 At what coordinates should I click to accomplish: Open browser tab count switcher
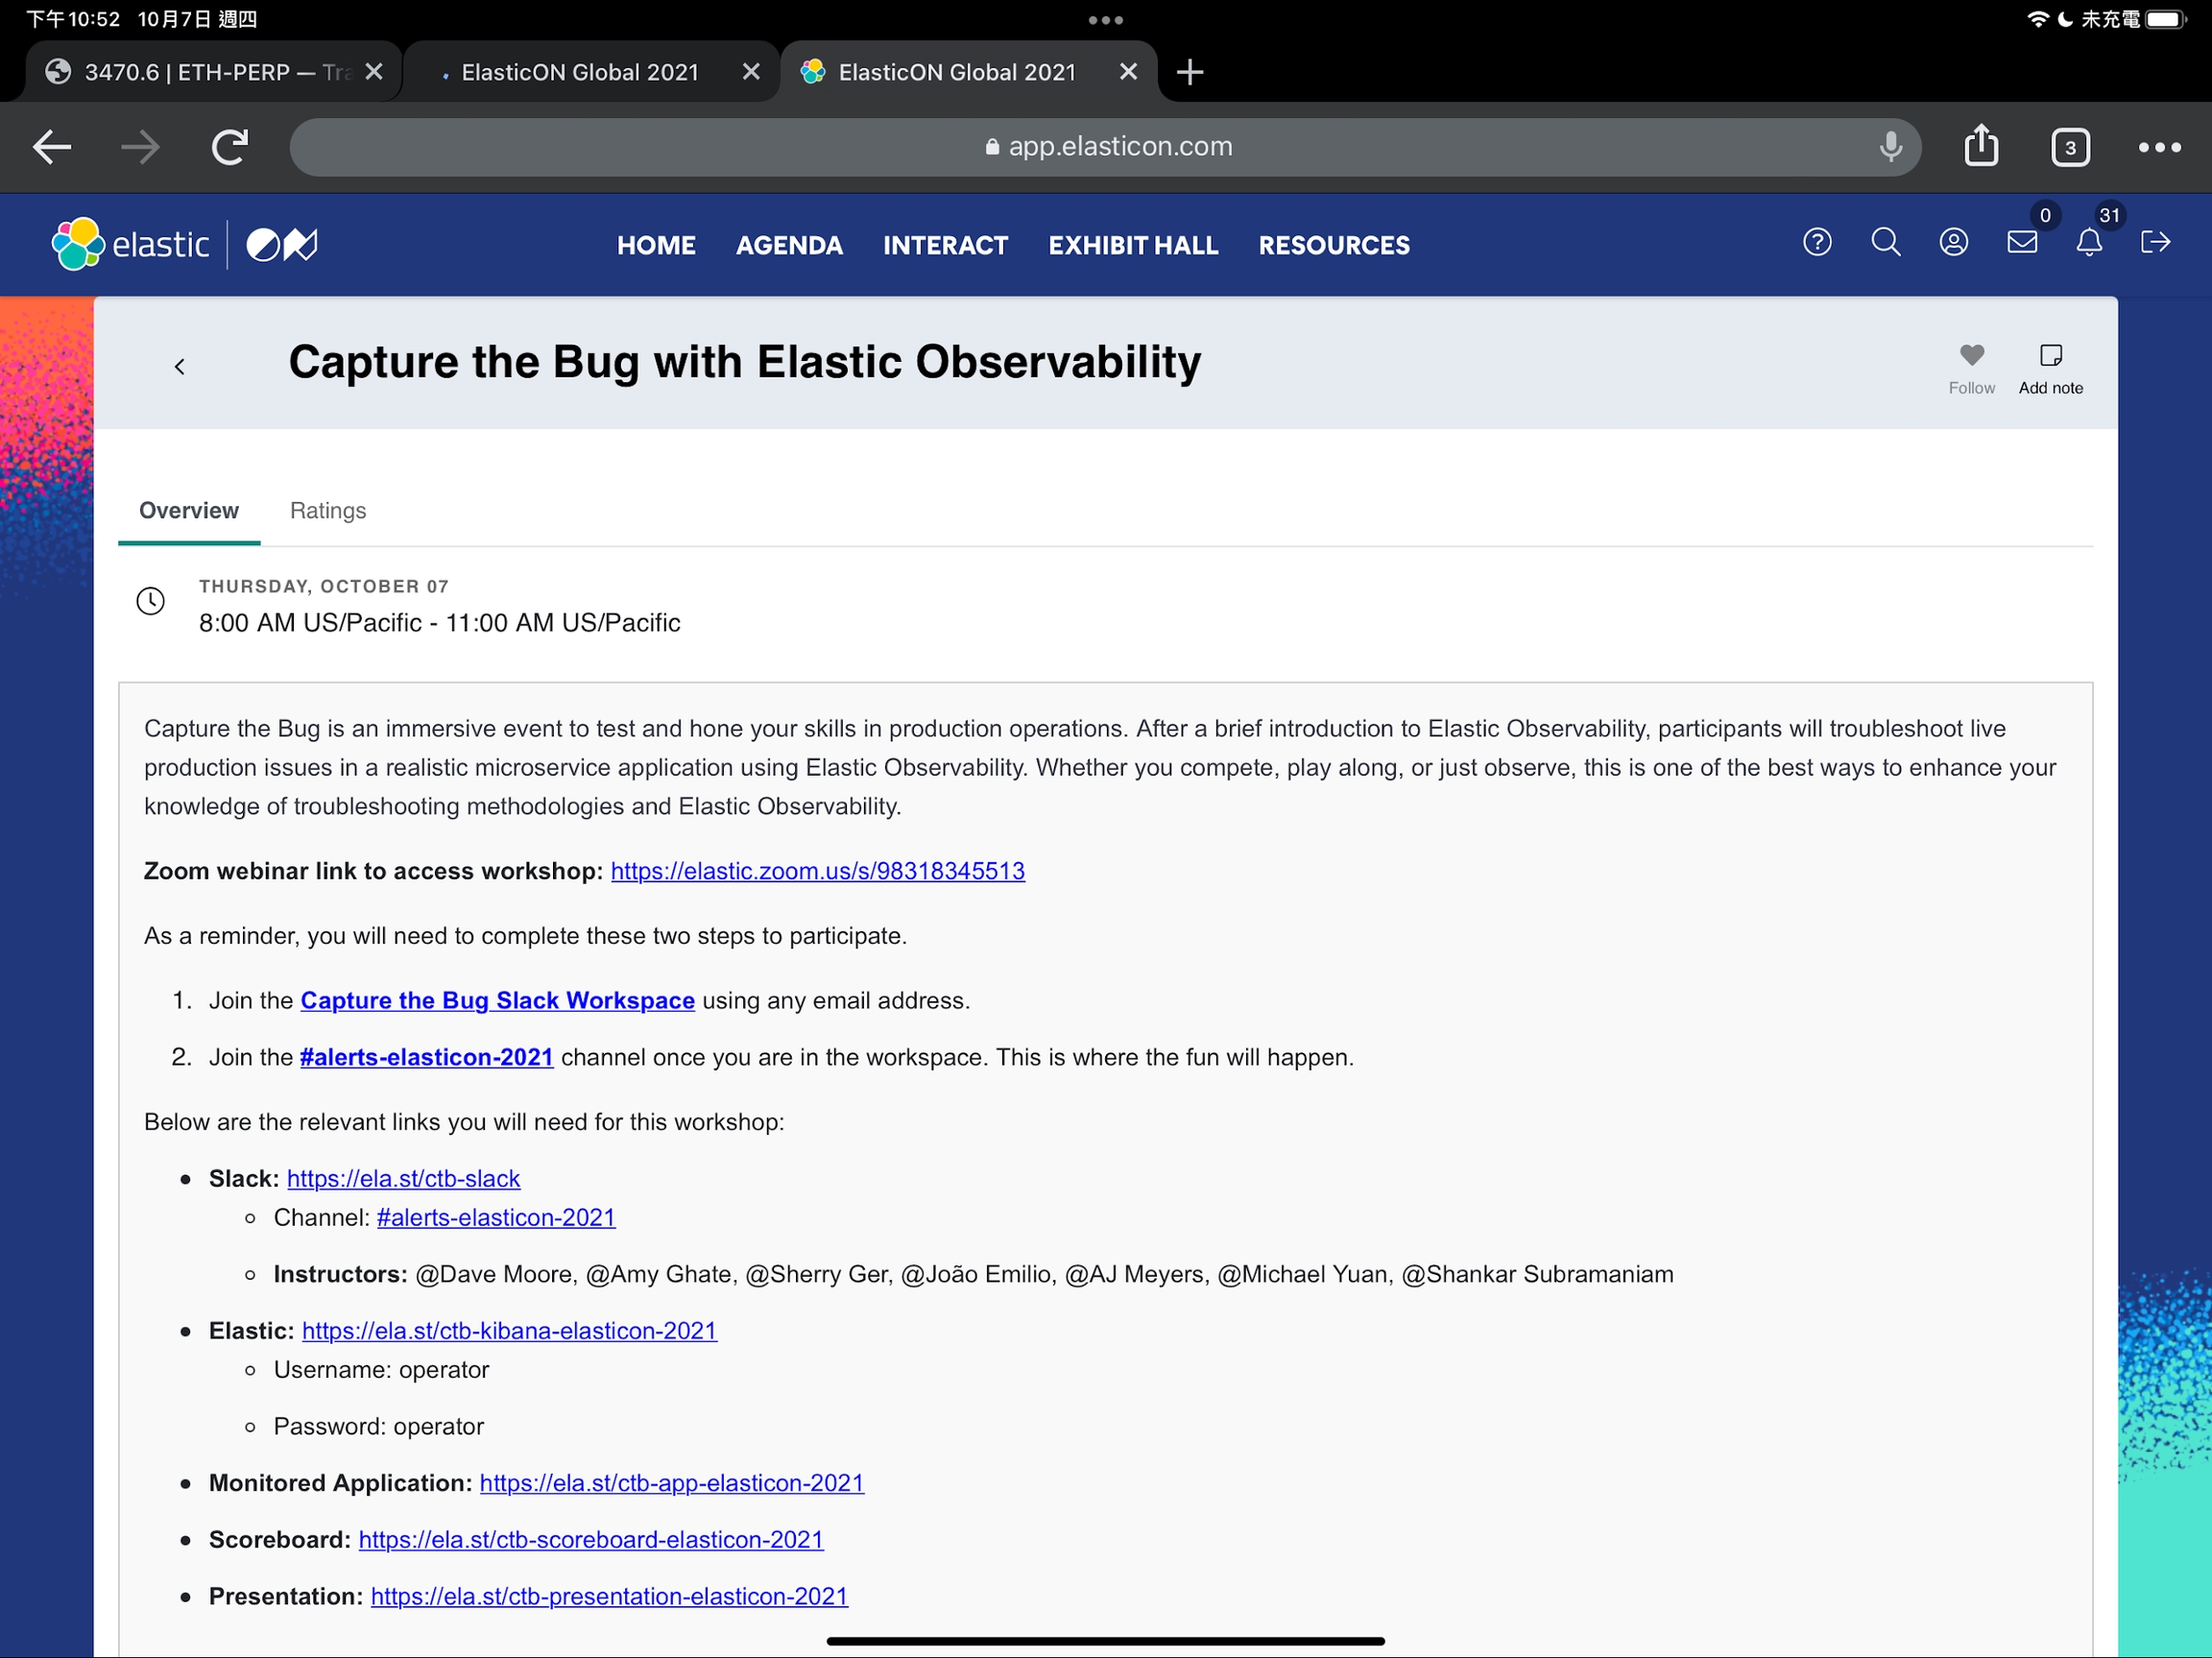click(2070, 148)
